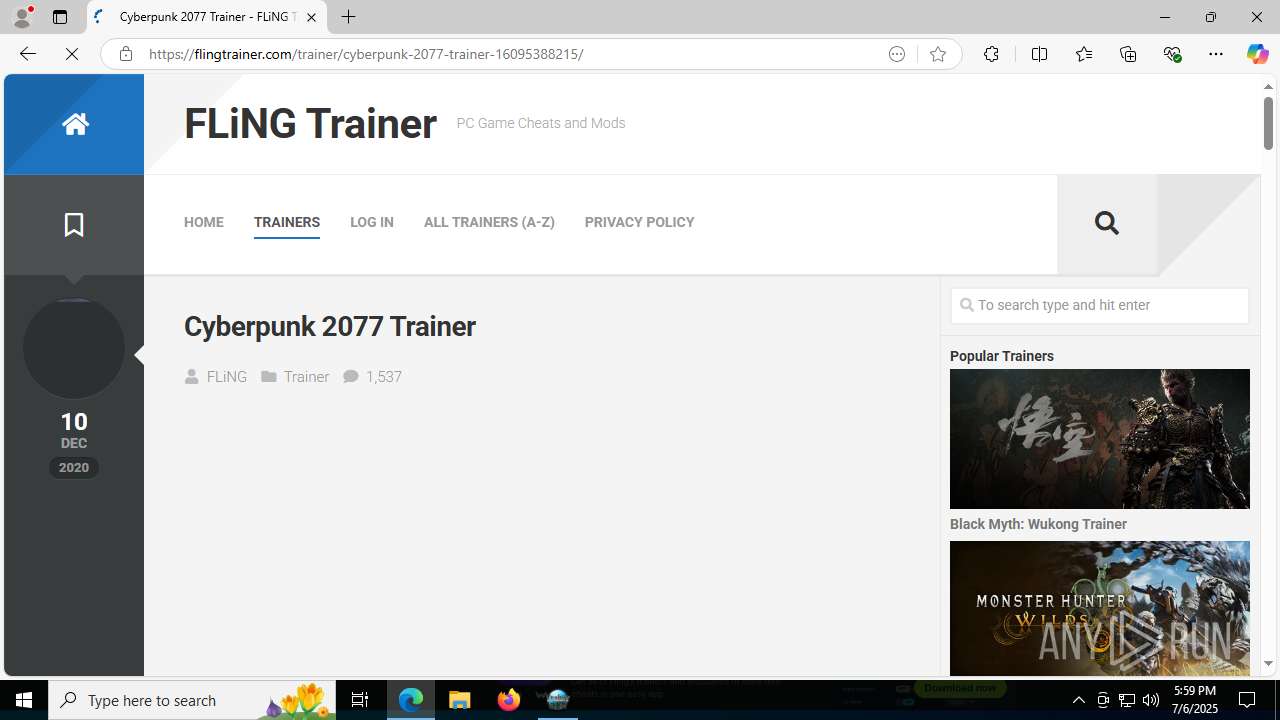Close the Cyberpunk 2077 Trainer tab
This screenshot has width=1280, height=720.
(x=311, y=17)
